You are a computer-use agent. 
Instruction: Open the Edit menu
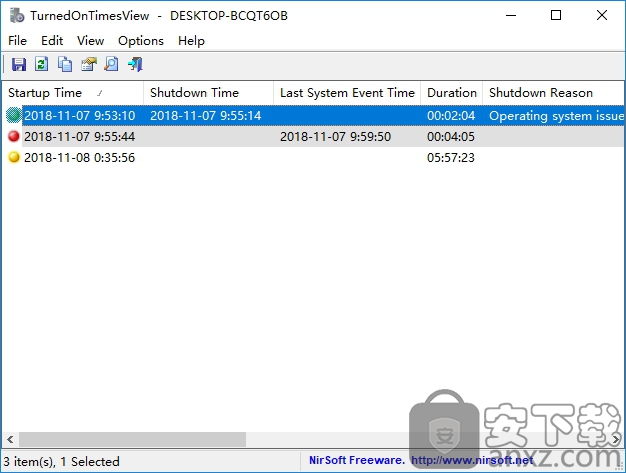pyautogui.click(x=52, y=41)
